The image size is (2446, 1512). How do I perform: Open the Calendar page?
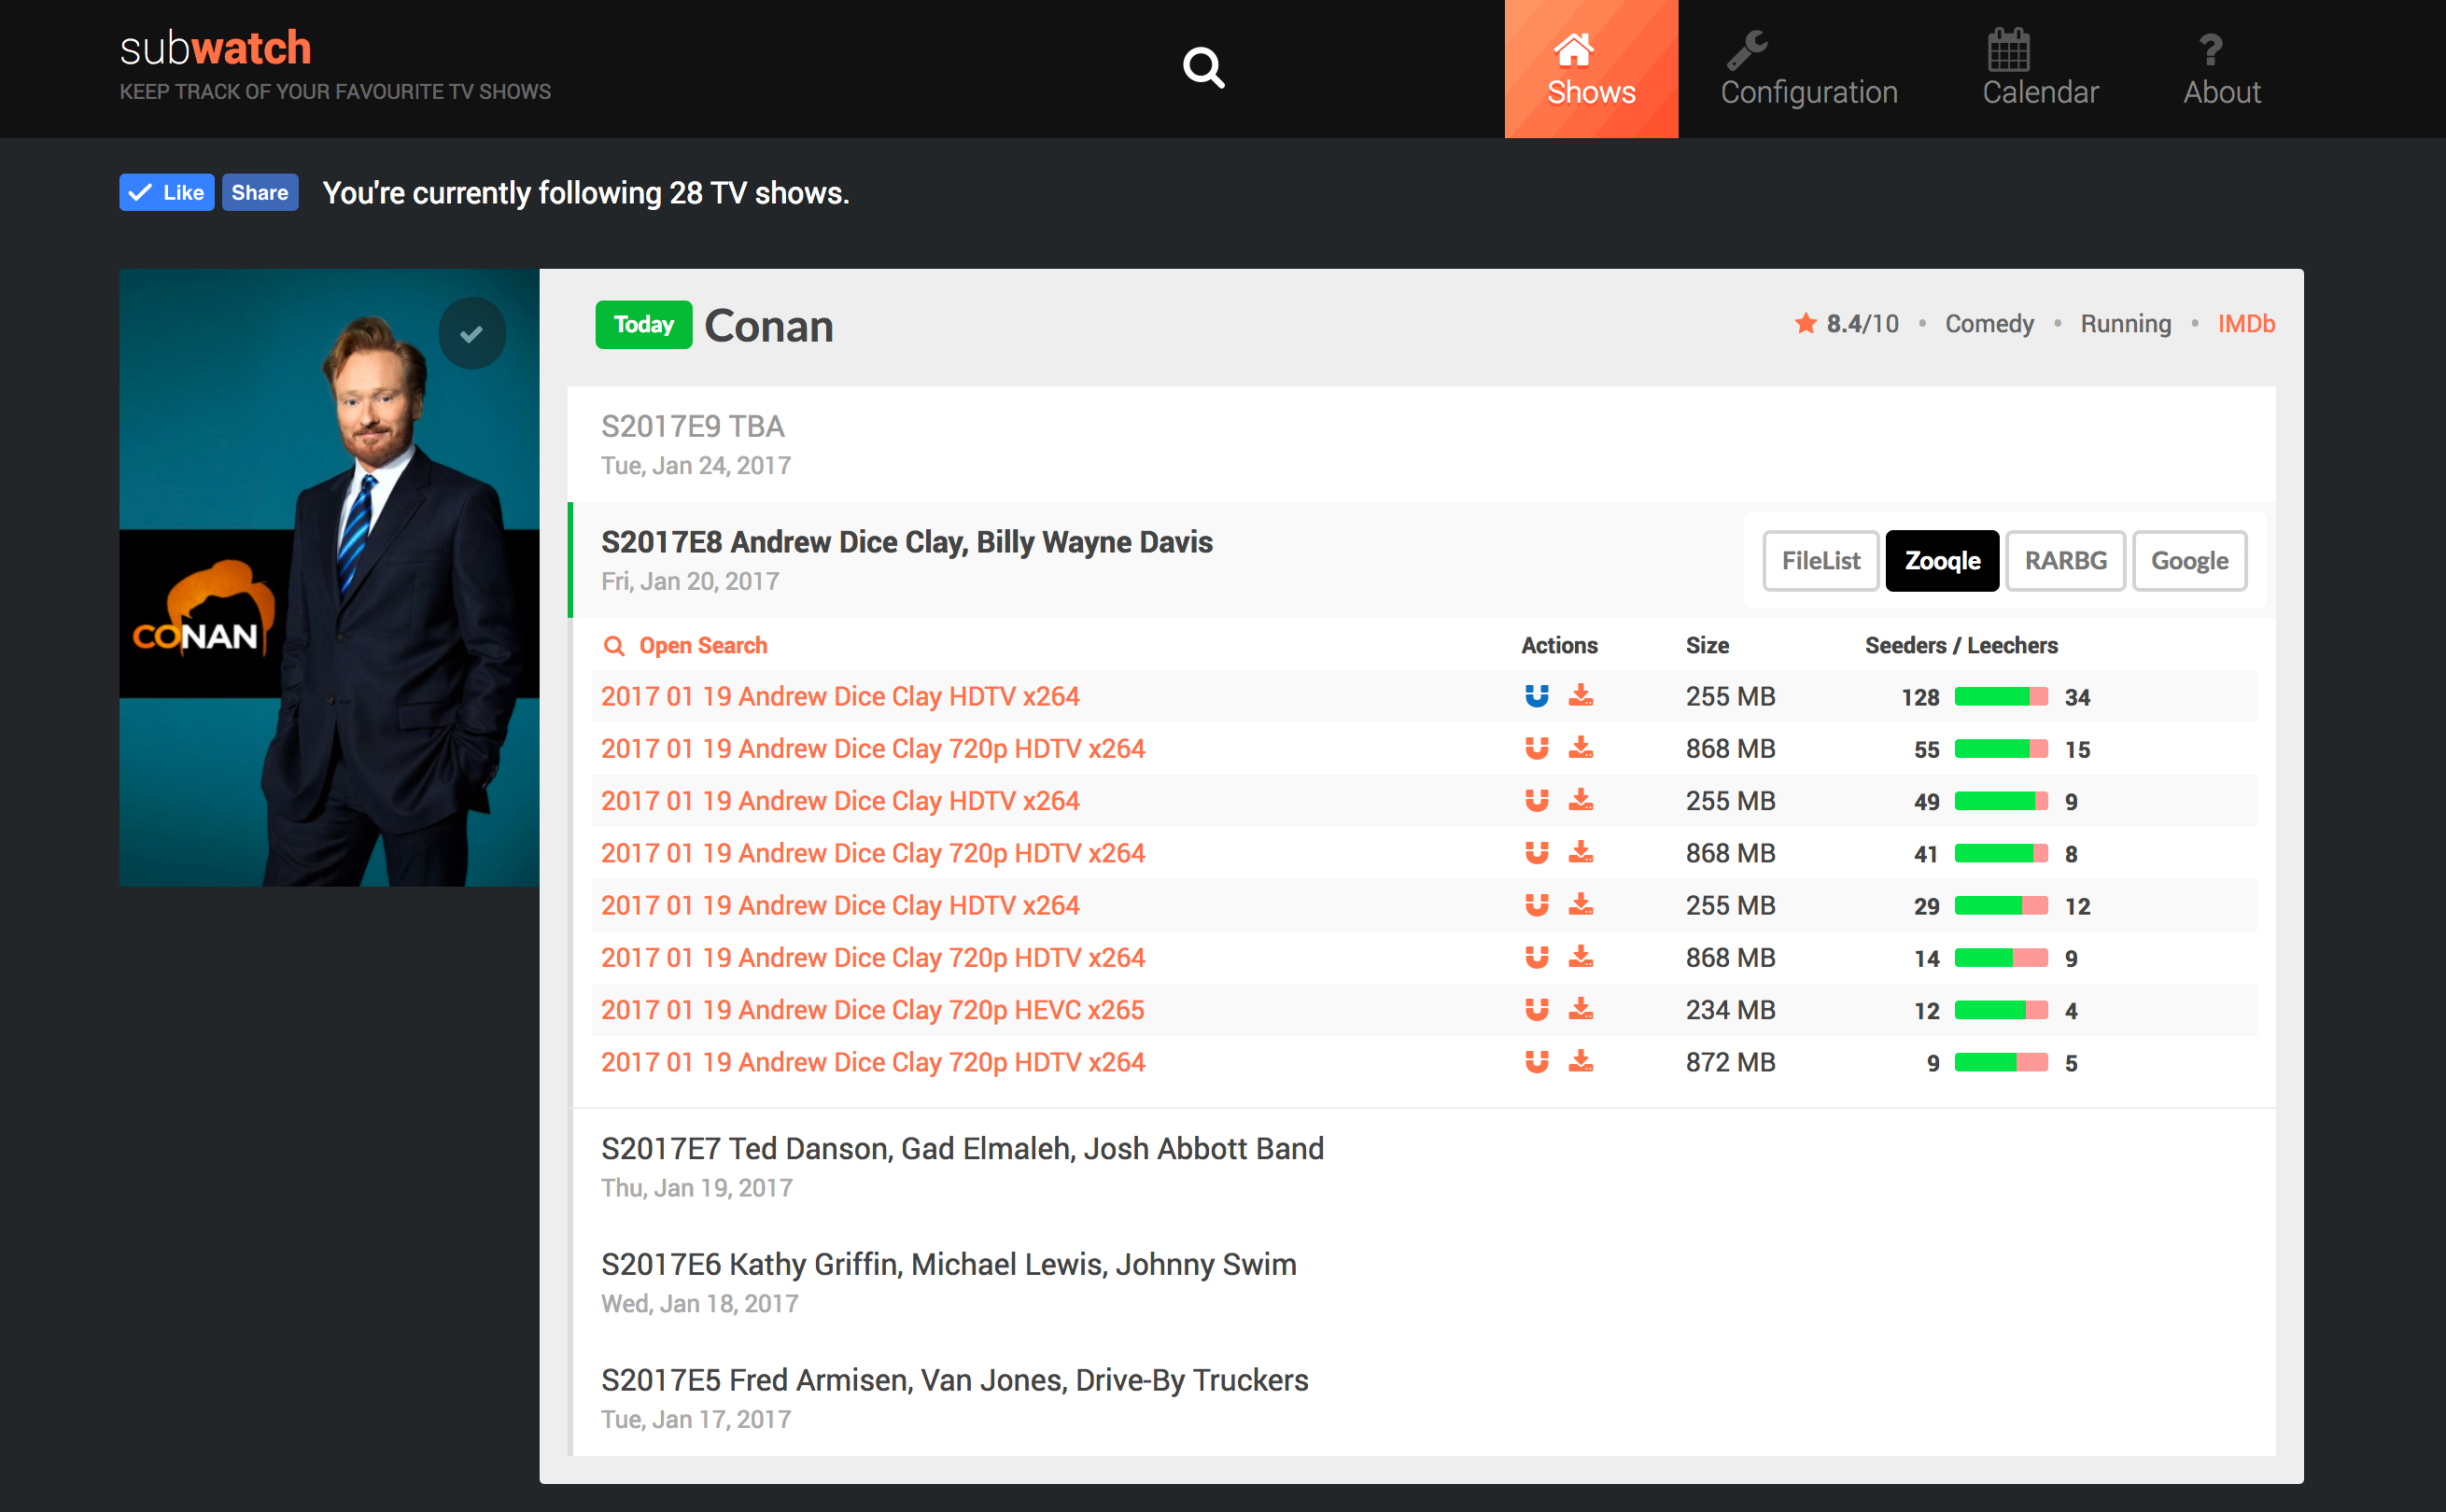tap(2039, 68)
